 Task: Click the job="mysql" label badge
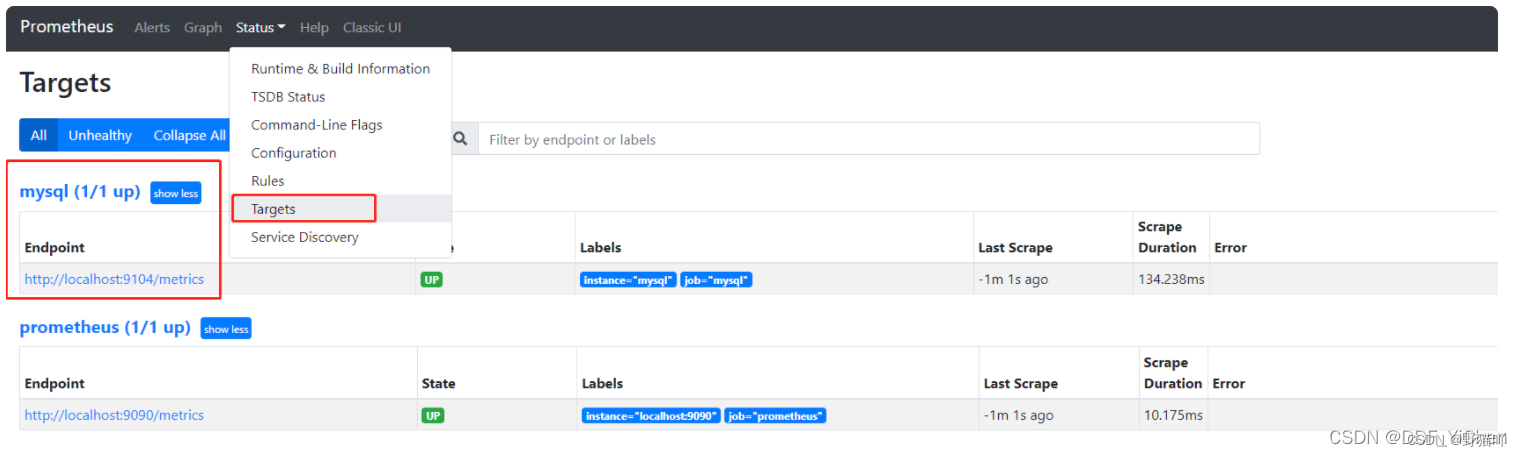(716, 280)
